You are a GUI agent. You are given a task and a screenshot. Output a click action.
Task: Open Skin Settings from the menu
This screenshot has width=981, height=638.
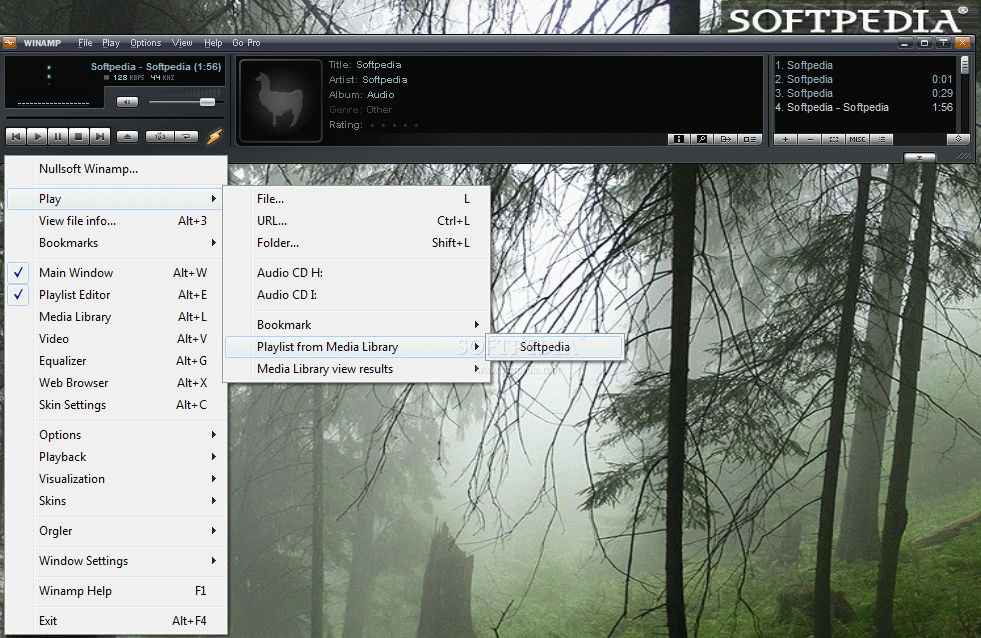116,405
